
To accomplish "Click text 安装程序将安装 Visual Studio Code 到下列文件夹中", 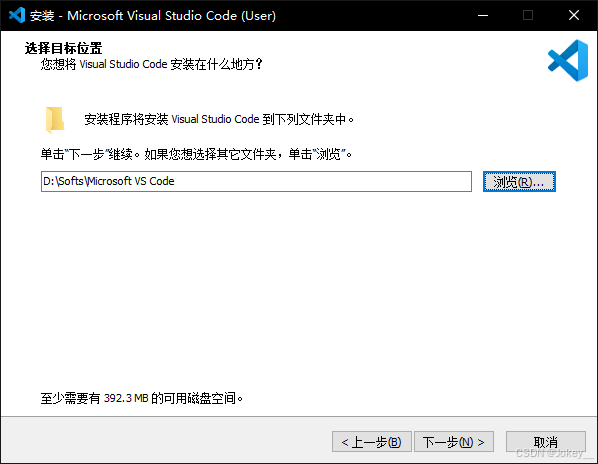I will tap(219, 119).
